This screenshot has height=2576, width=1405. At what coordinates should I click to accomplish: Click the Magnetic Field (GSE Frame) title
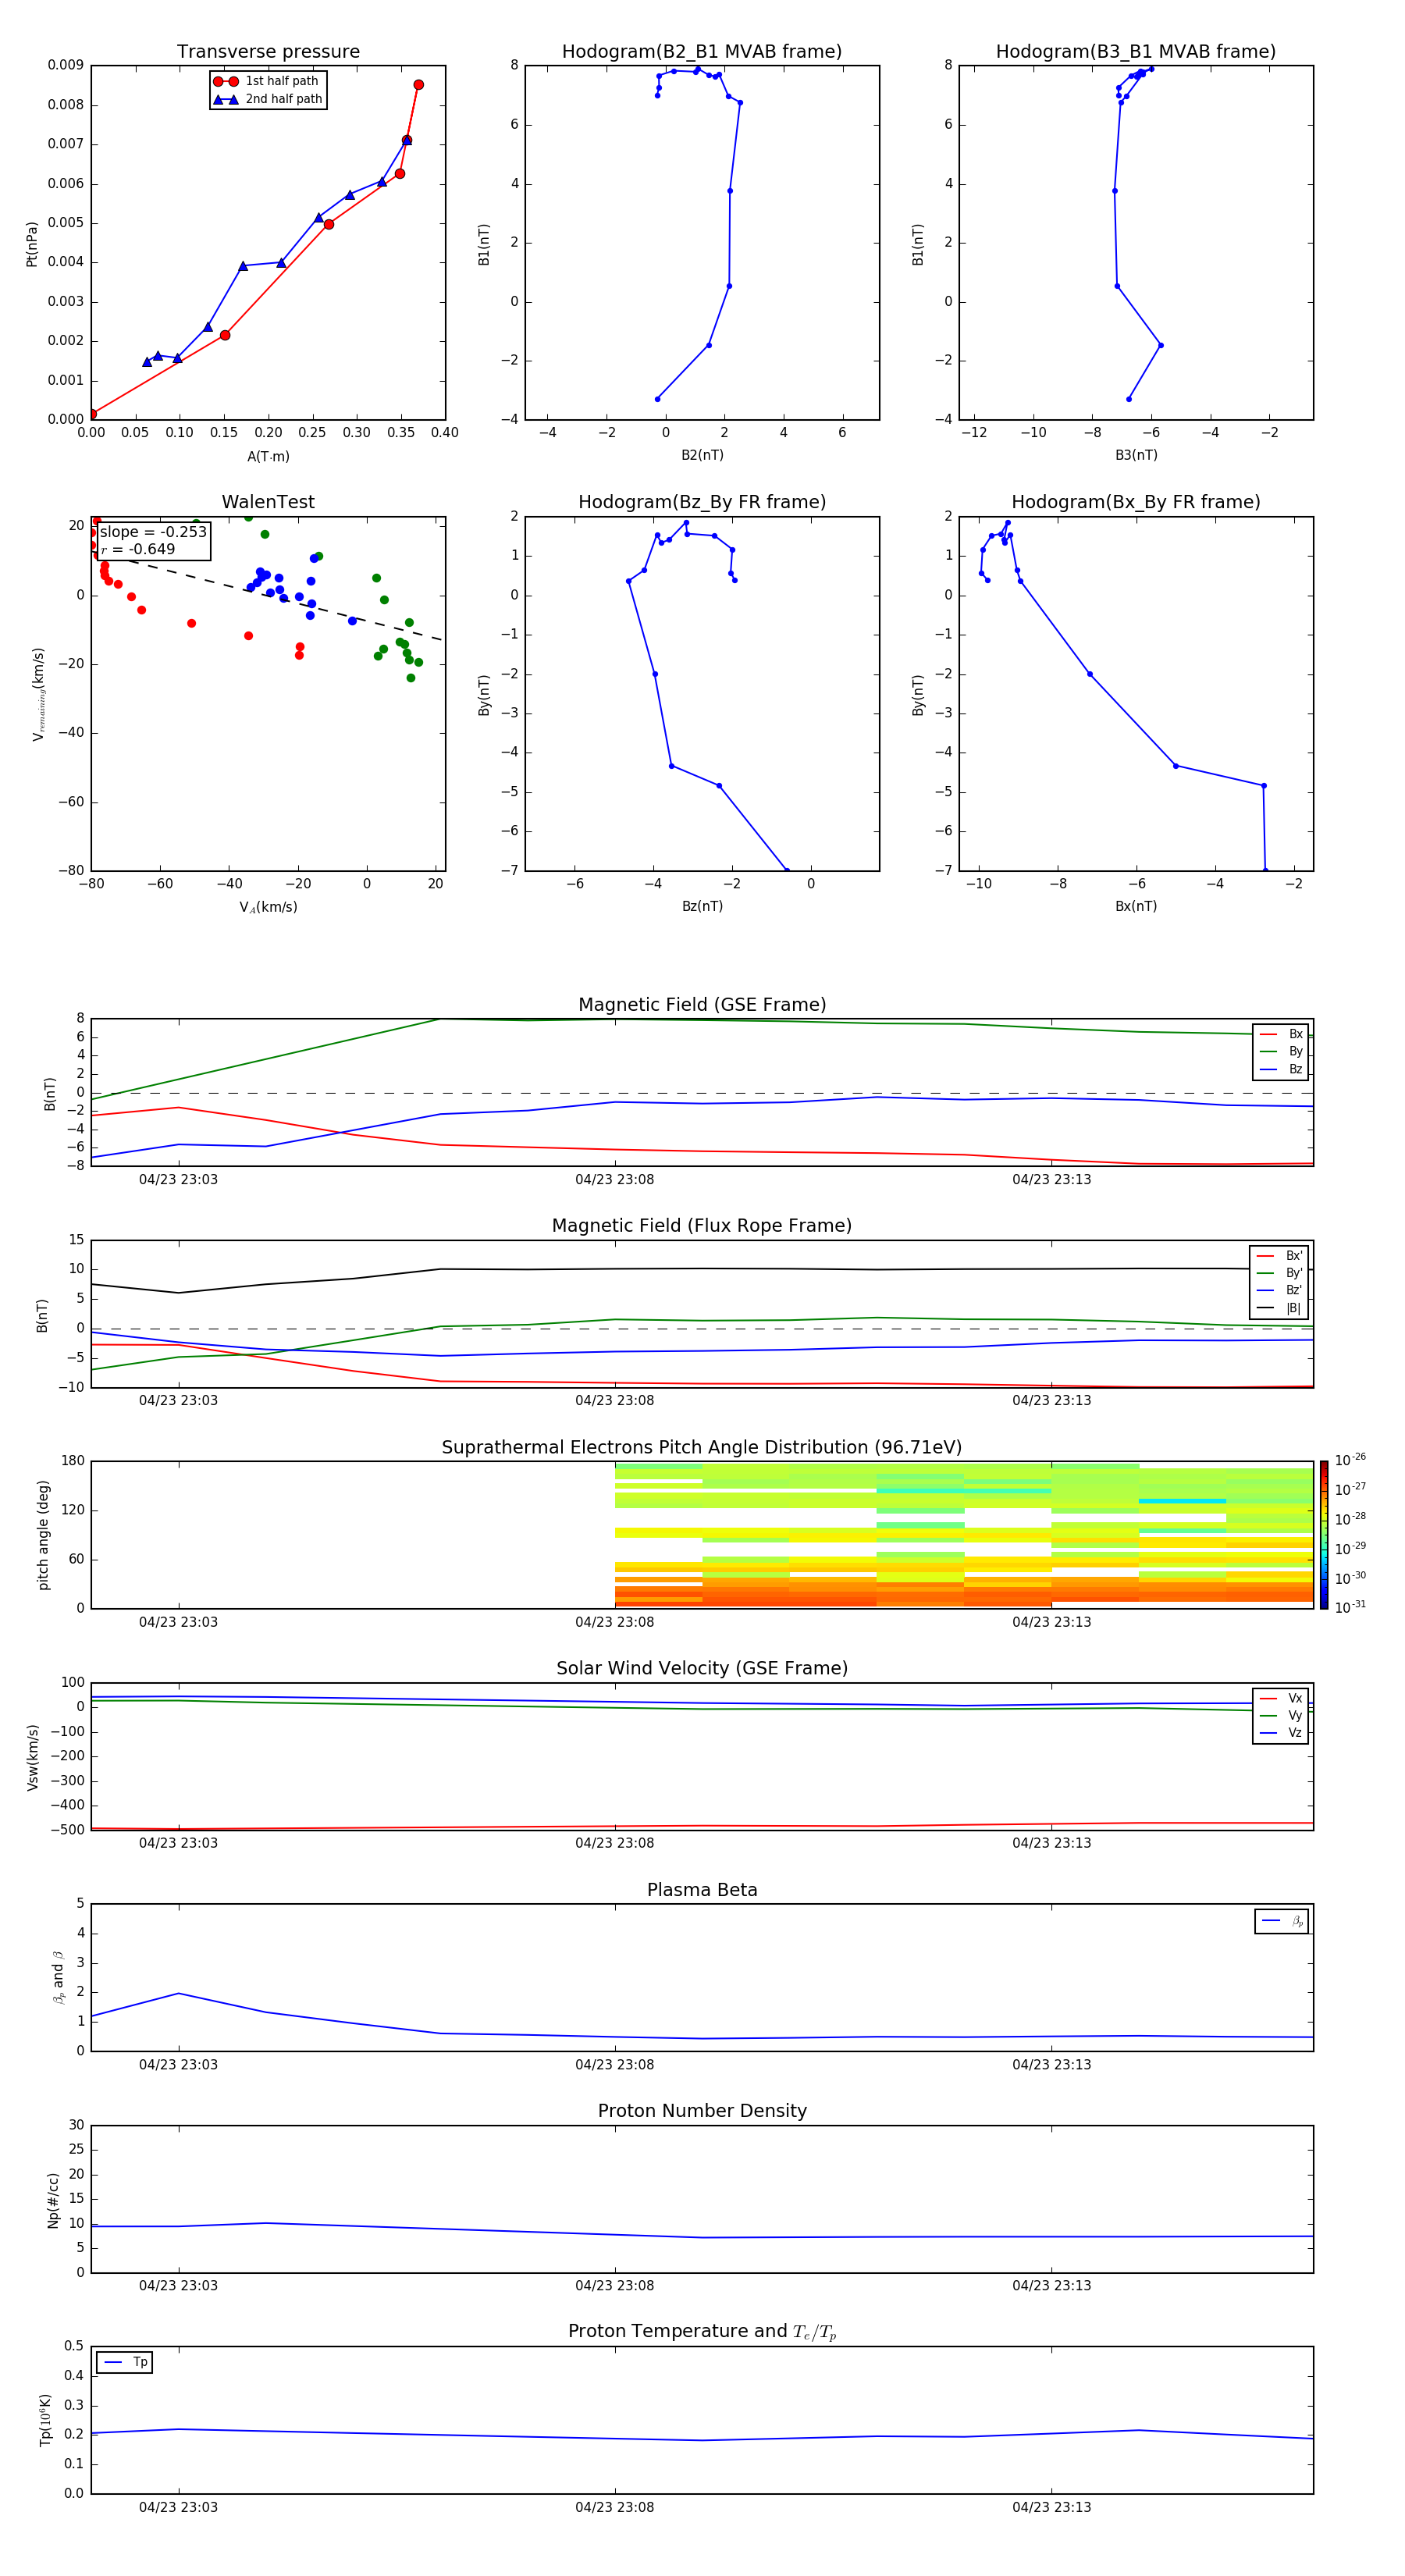702,1005
